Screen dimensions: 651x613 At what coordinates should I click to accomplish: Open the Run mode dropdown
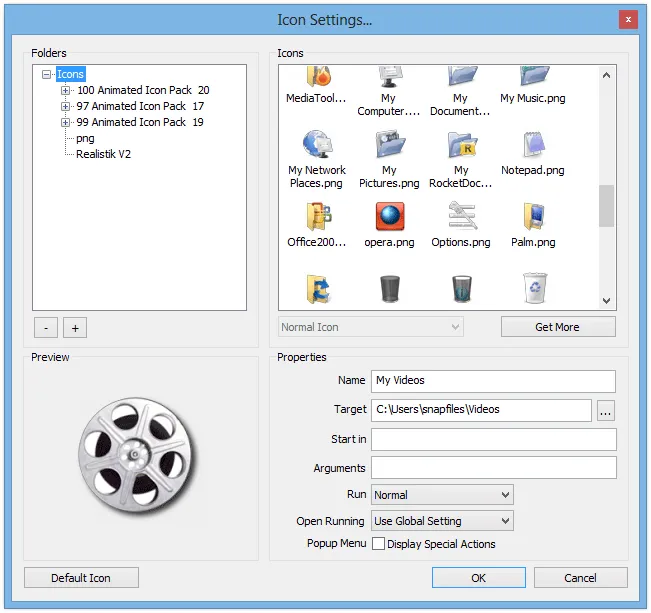tap(442, 495)
